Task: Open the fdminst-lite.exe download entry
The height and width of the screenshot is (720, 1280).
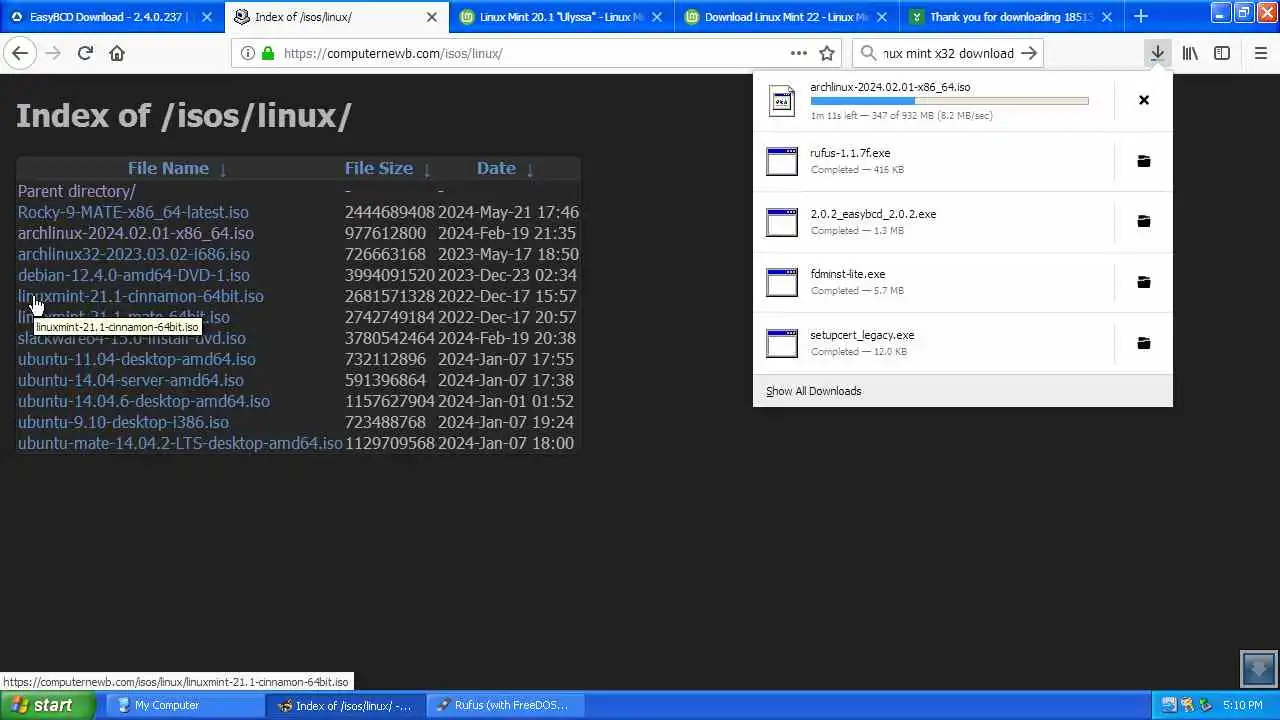Action: click(x=935, y=282)
